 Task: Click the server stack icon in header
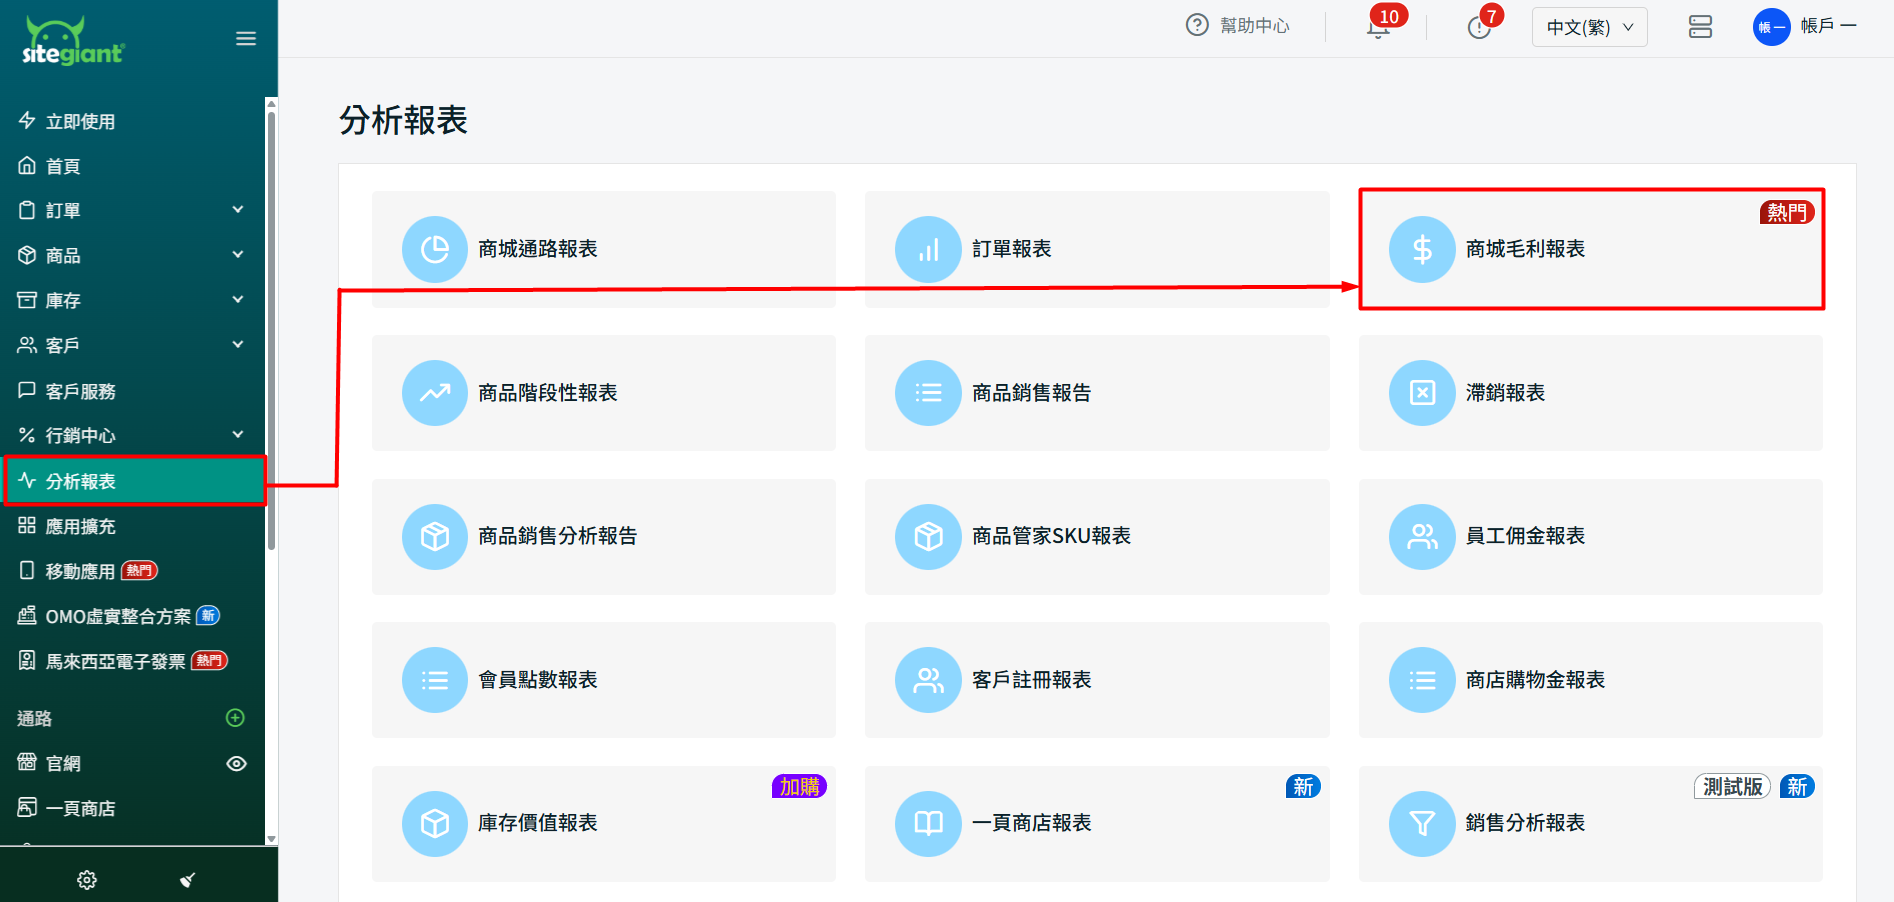pos(1700,27)
